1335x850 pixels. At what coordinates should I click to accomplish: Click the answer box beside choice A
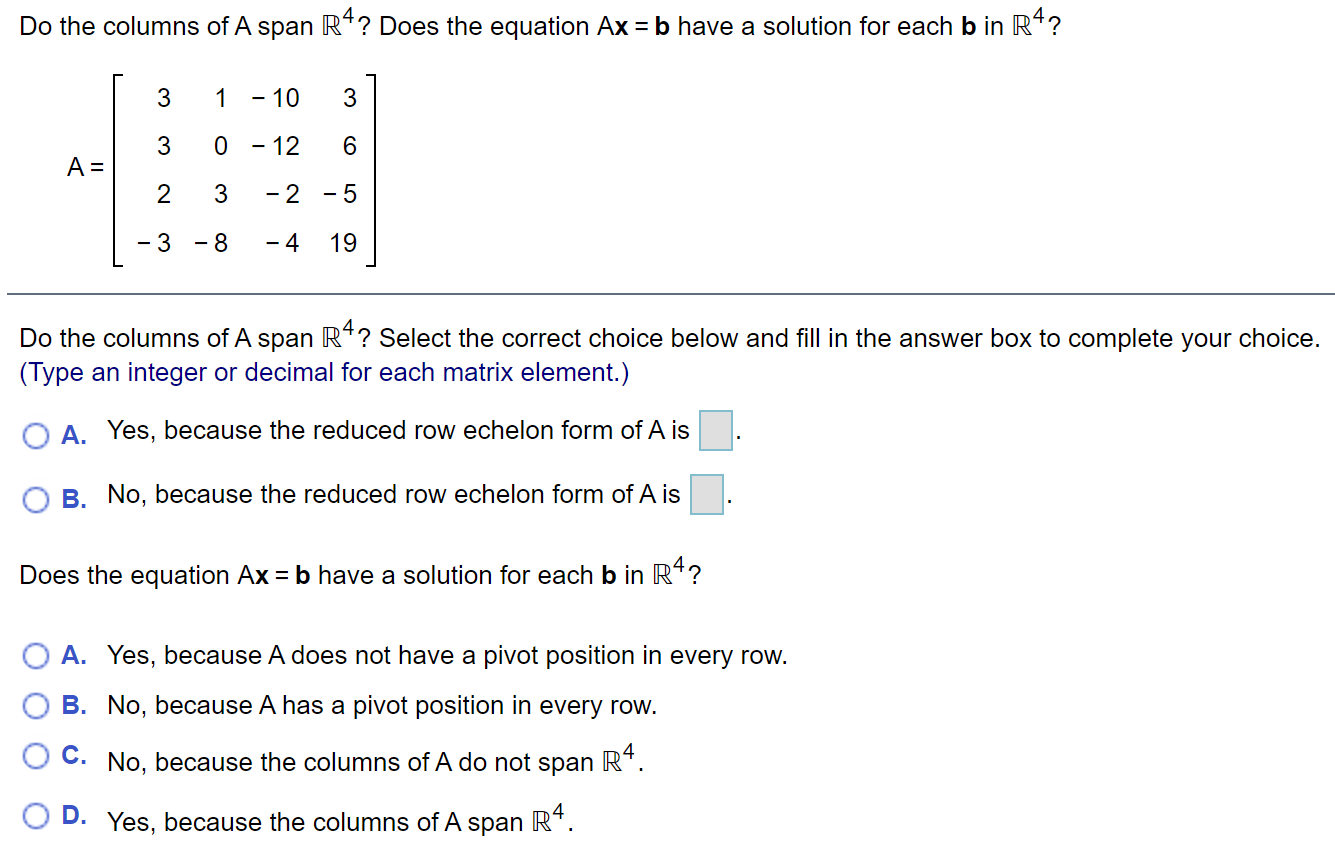tap(716, 430)
